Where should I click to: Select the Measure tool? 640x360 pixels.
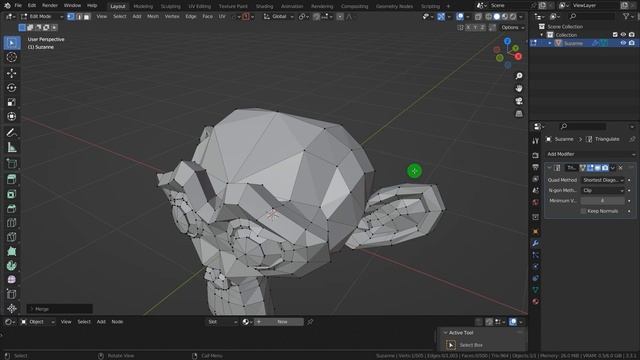tap(12, 147)
